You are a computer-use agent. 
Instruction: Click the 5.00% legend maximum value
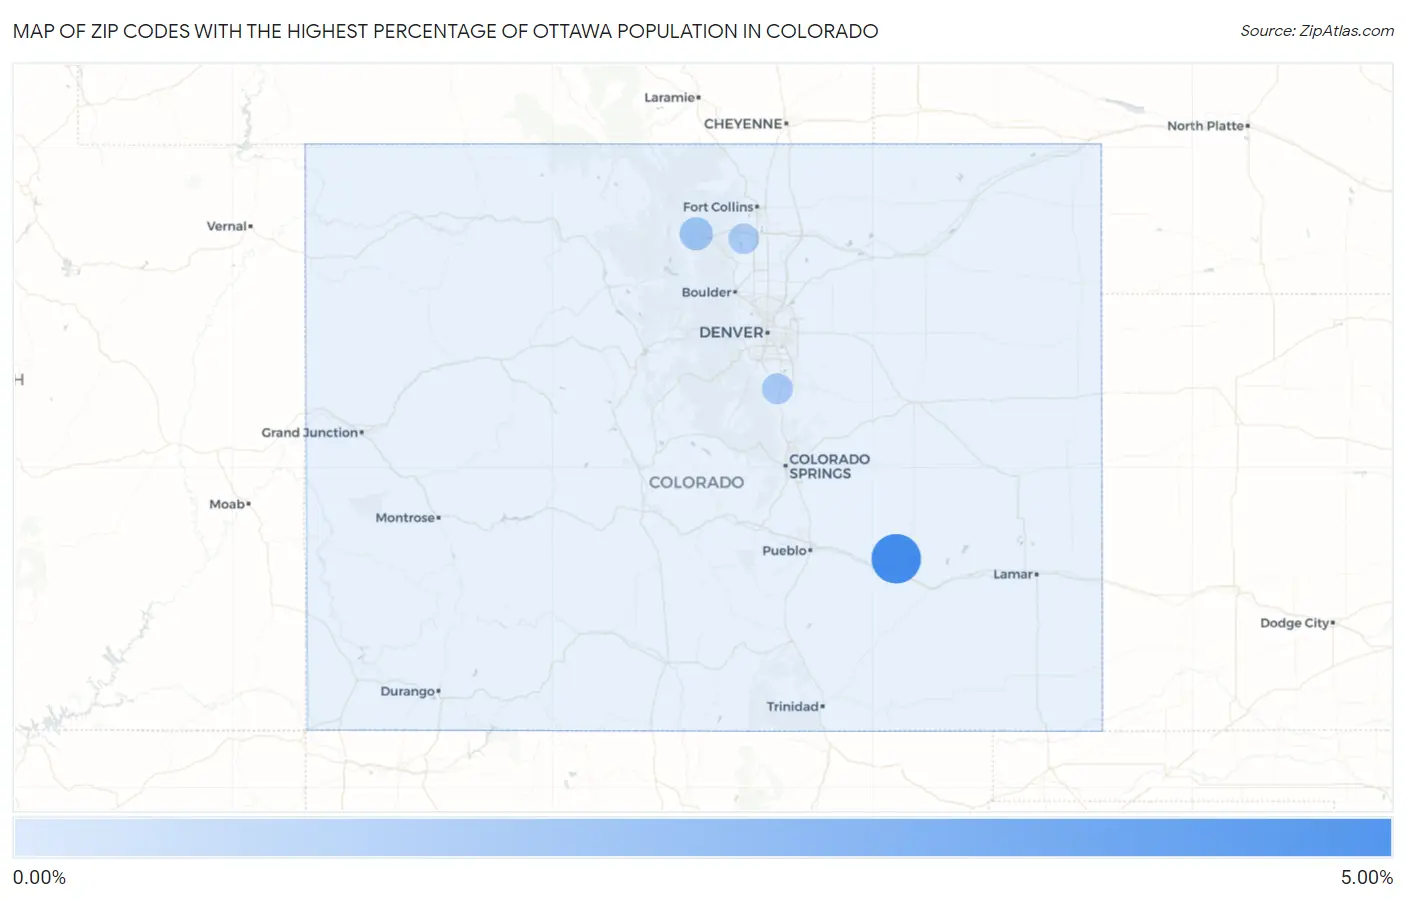pos(1367,877)
